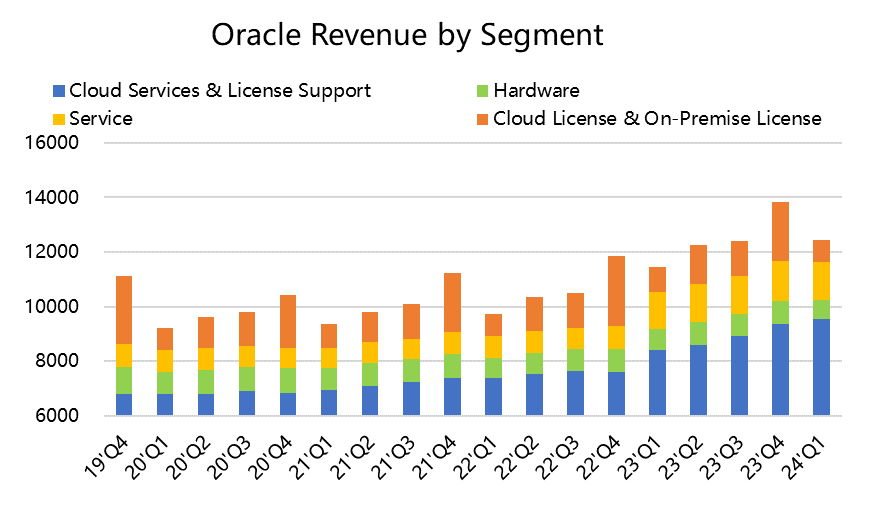Select the orange segment of the 20'Q4 bar

pyautogui.click(x=288, y=321)
